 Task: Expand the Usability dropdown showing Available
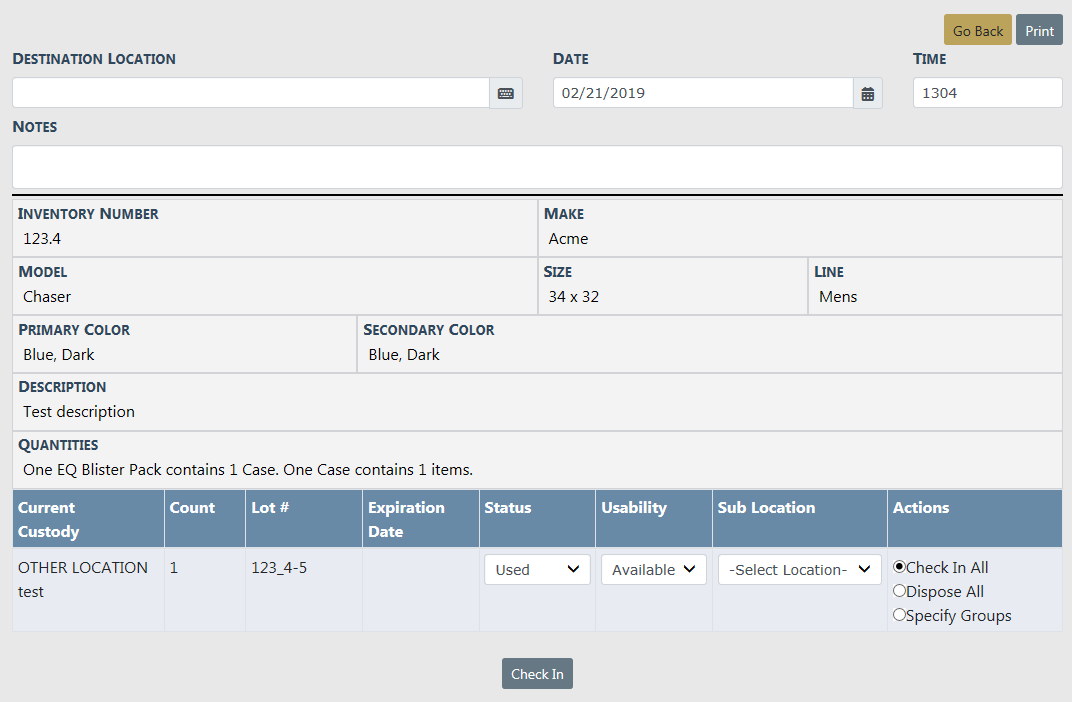653,569
